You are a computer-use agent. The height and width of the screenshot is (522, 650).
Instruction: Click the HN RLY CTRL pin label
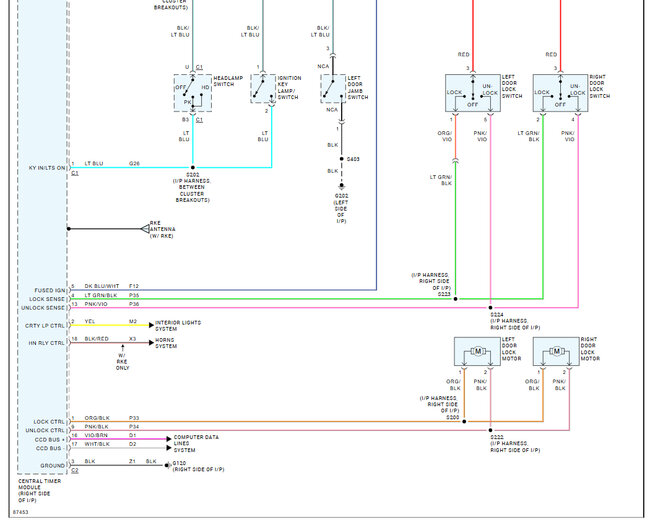tap(46, 343)
